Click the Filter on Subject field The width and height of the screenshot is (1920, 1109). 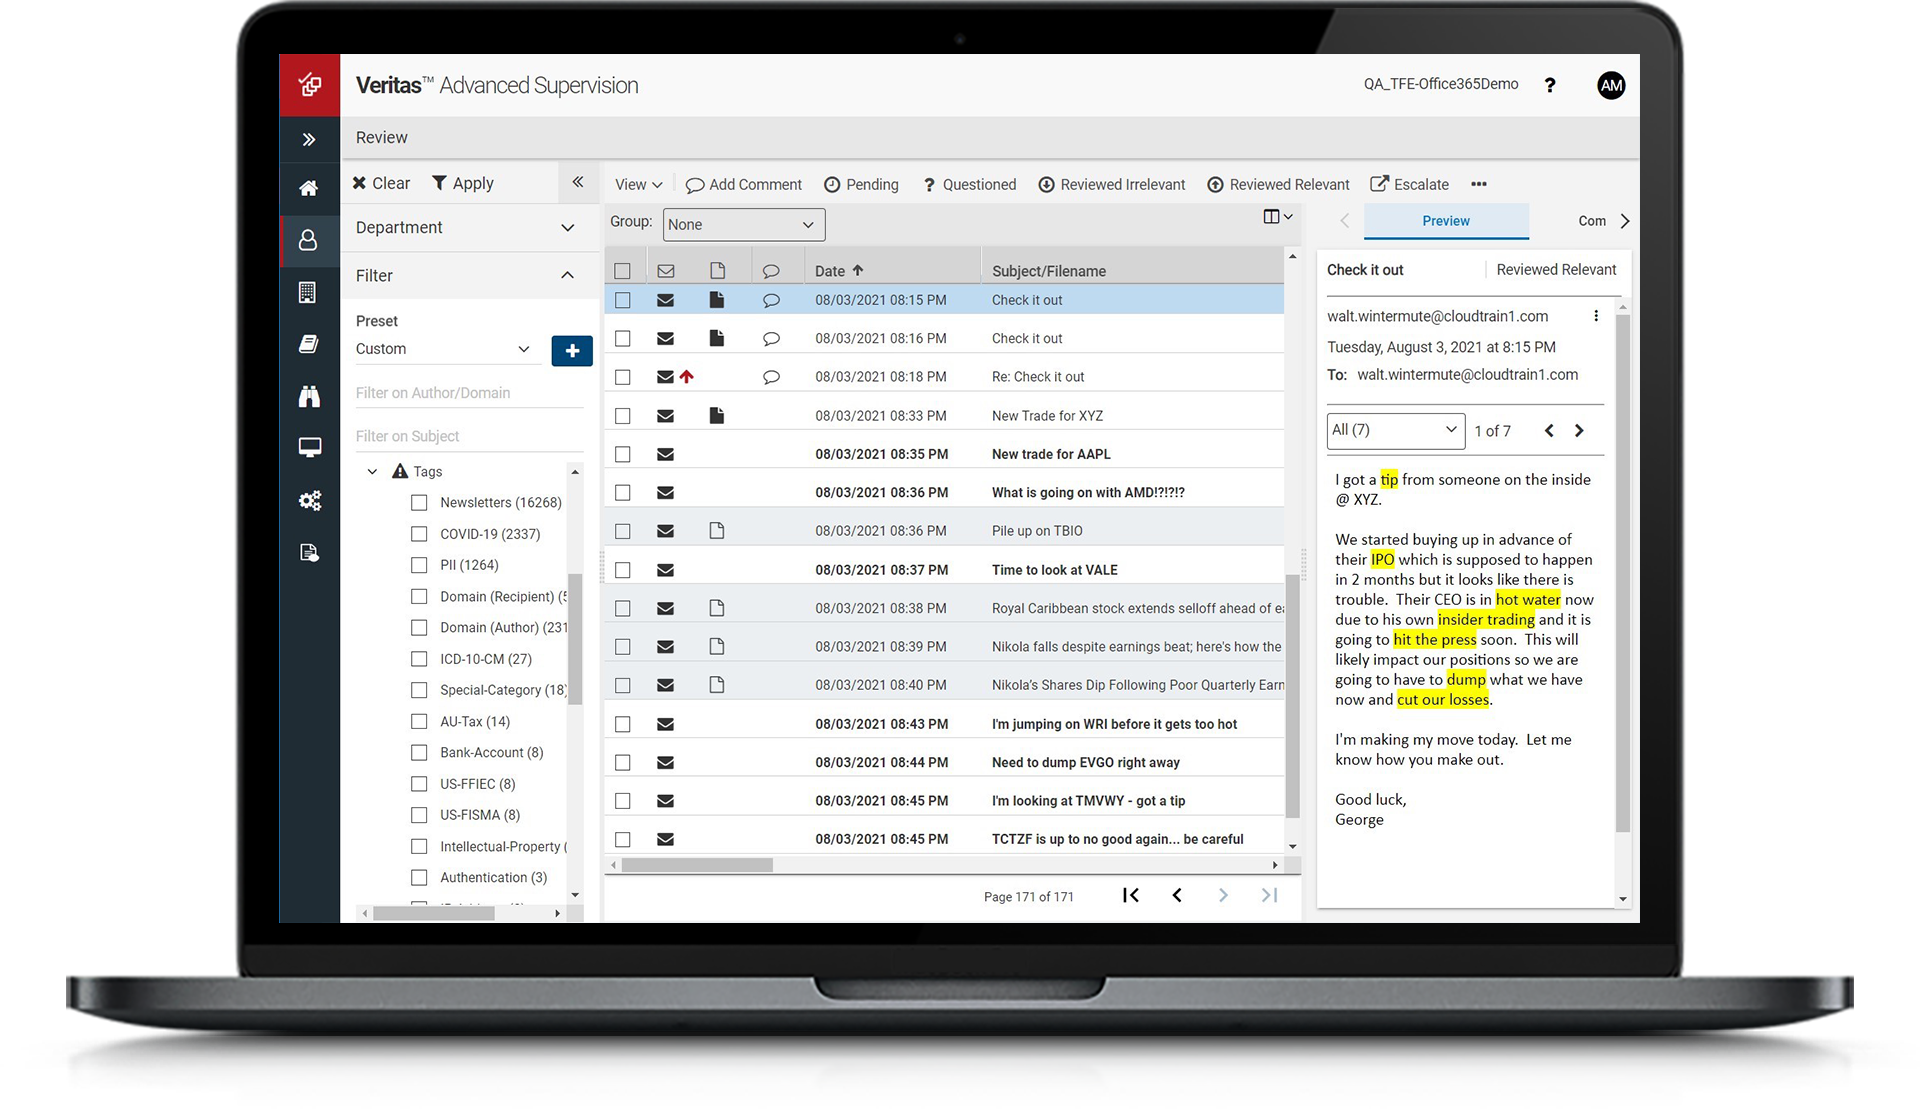tap(469, 436)
